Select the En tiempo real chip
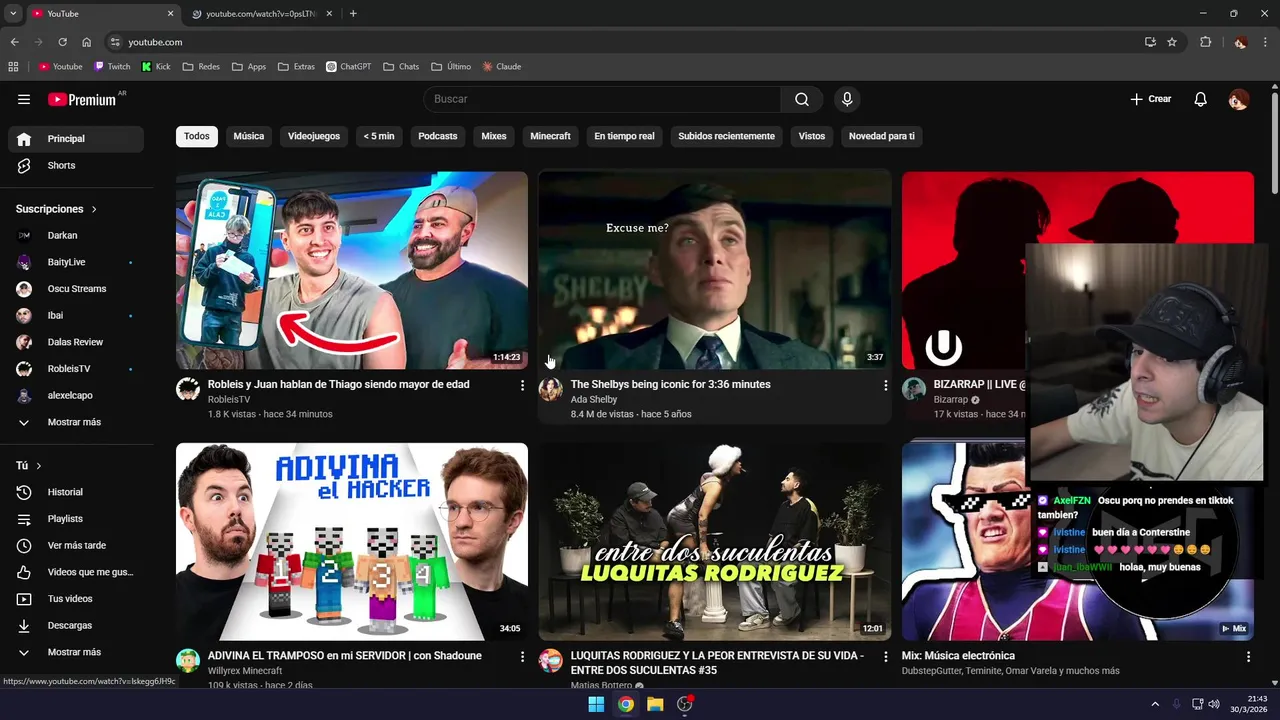 tap(624, 136)
